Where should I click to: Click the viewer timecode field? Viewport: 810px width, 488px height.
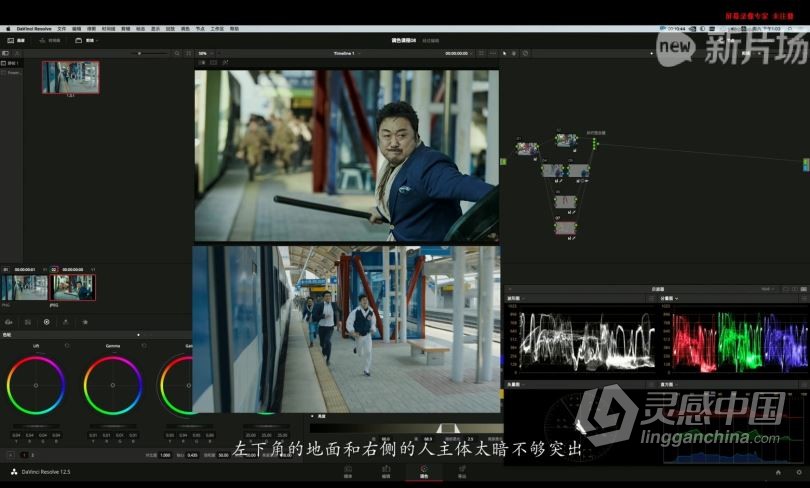(458, 53)
